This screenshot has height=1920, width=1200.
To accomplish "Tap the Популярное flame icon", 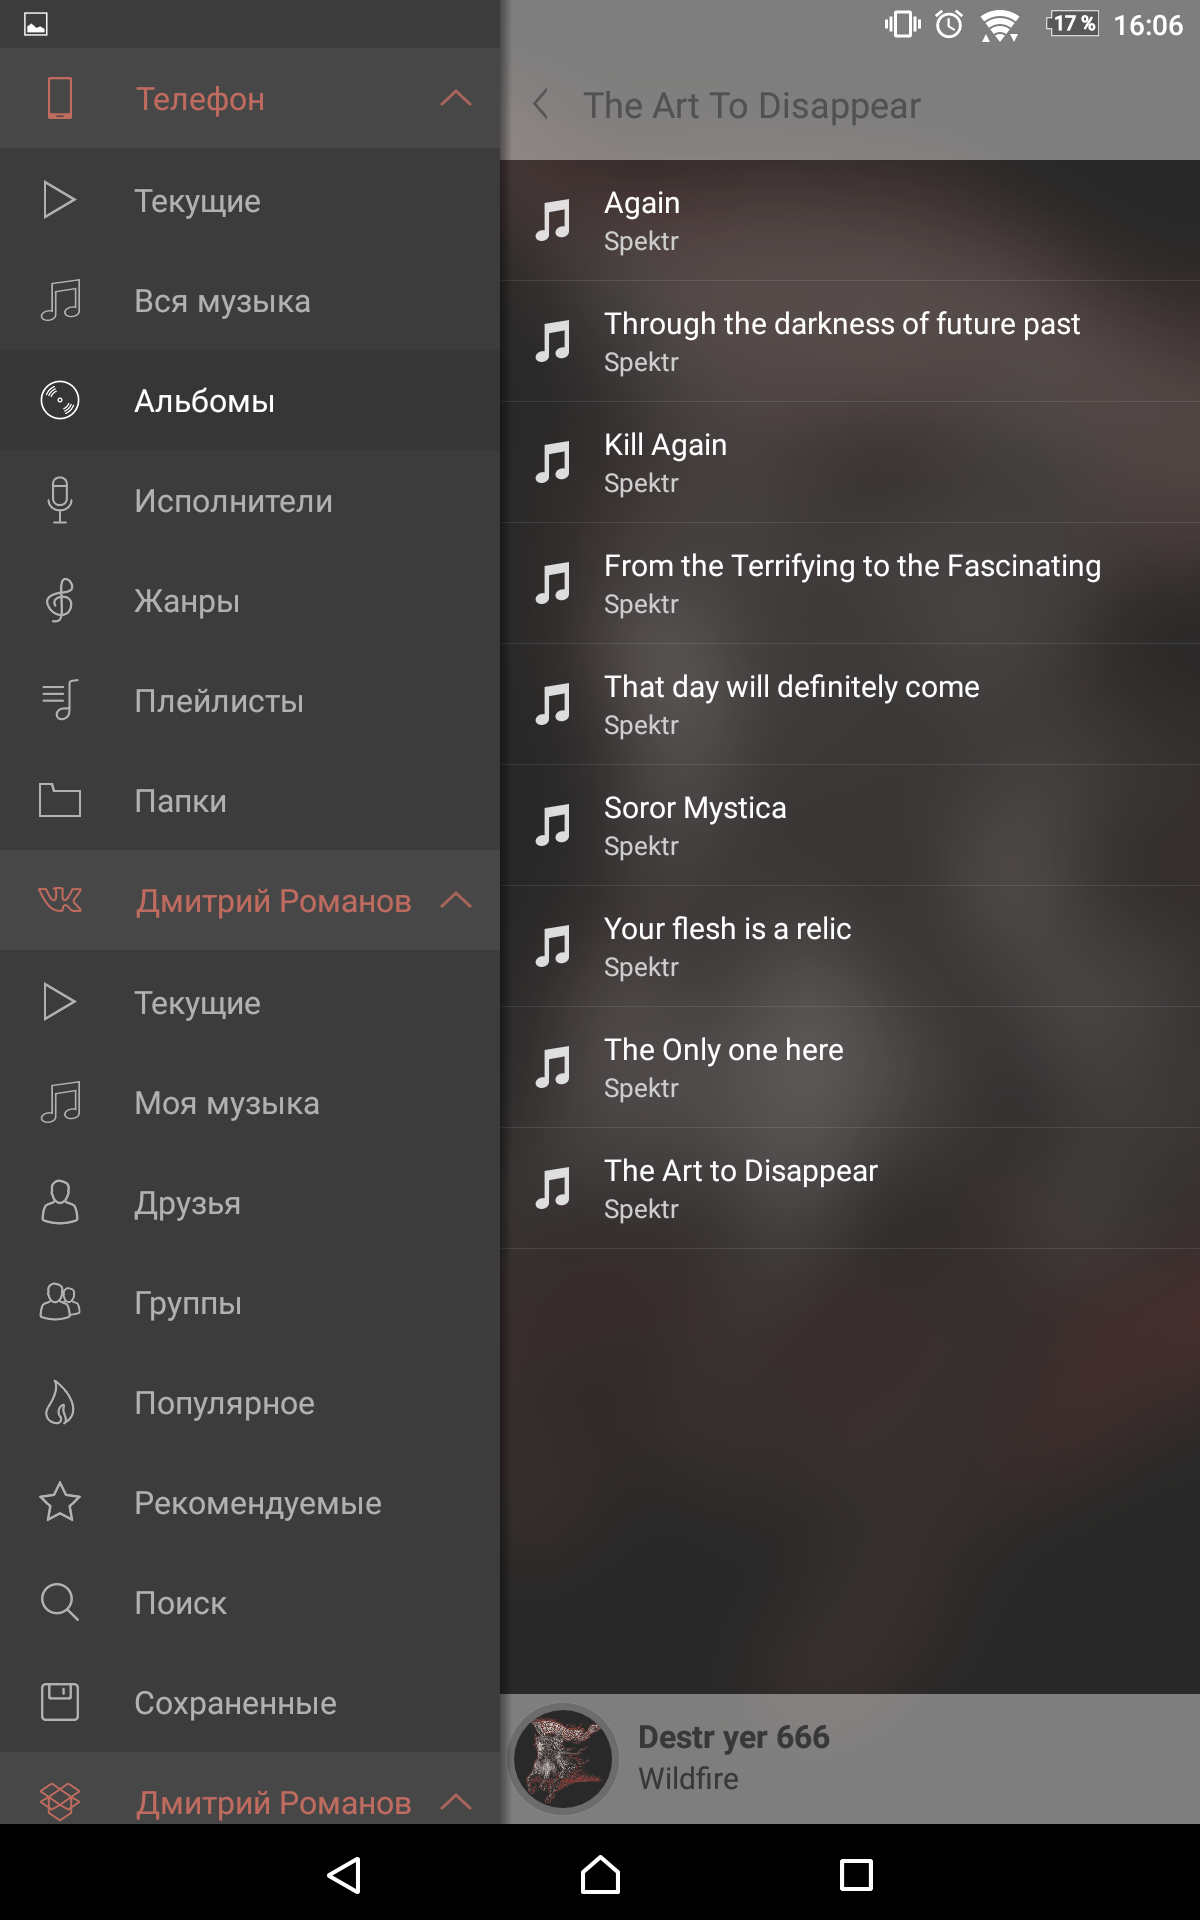I will click(x=60, y=1402).
